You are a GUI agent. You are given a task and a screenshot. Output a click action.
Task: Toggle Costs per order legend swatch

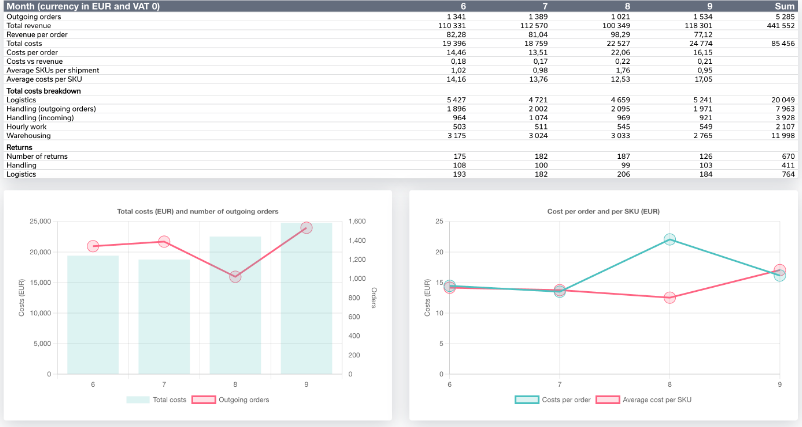coord(527,400)
